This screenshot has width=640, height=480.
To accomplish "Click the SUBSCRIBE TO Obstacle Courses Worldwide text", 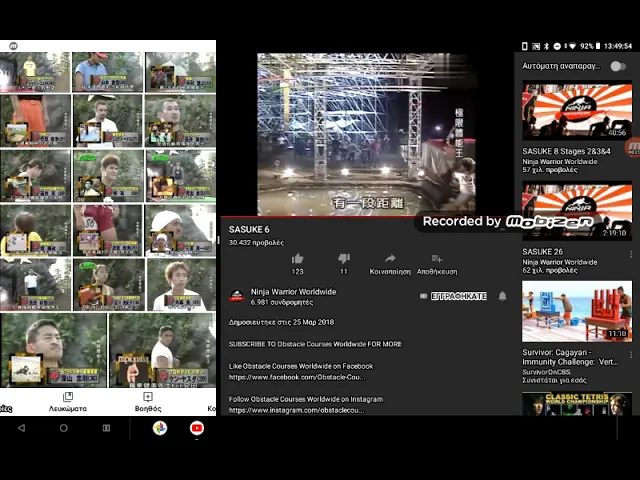I will (x=315, y=344).
